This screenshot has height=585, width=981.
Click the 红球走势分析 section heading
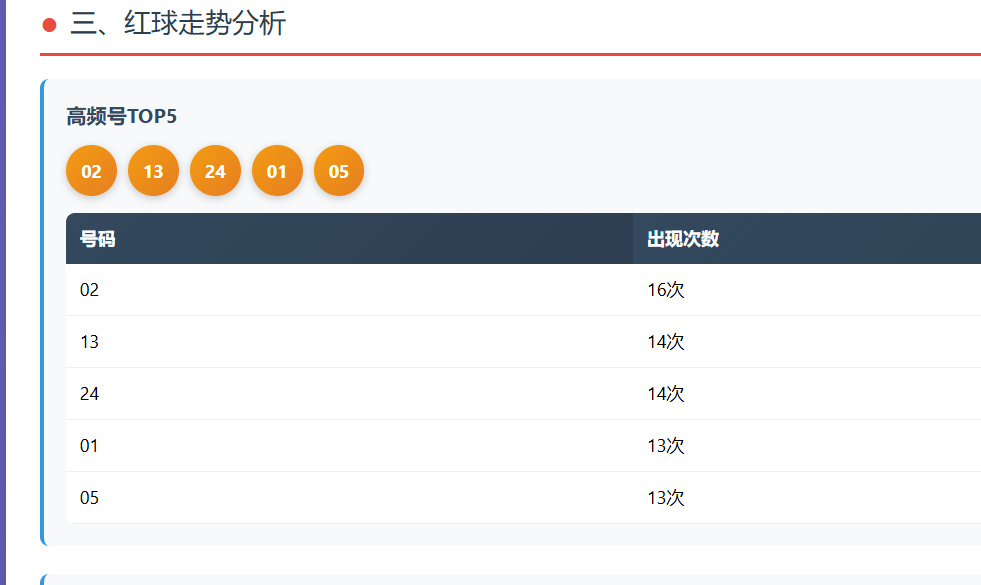(178, 24)
